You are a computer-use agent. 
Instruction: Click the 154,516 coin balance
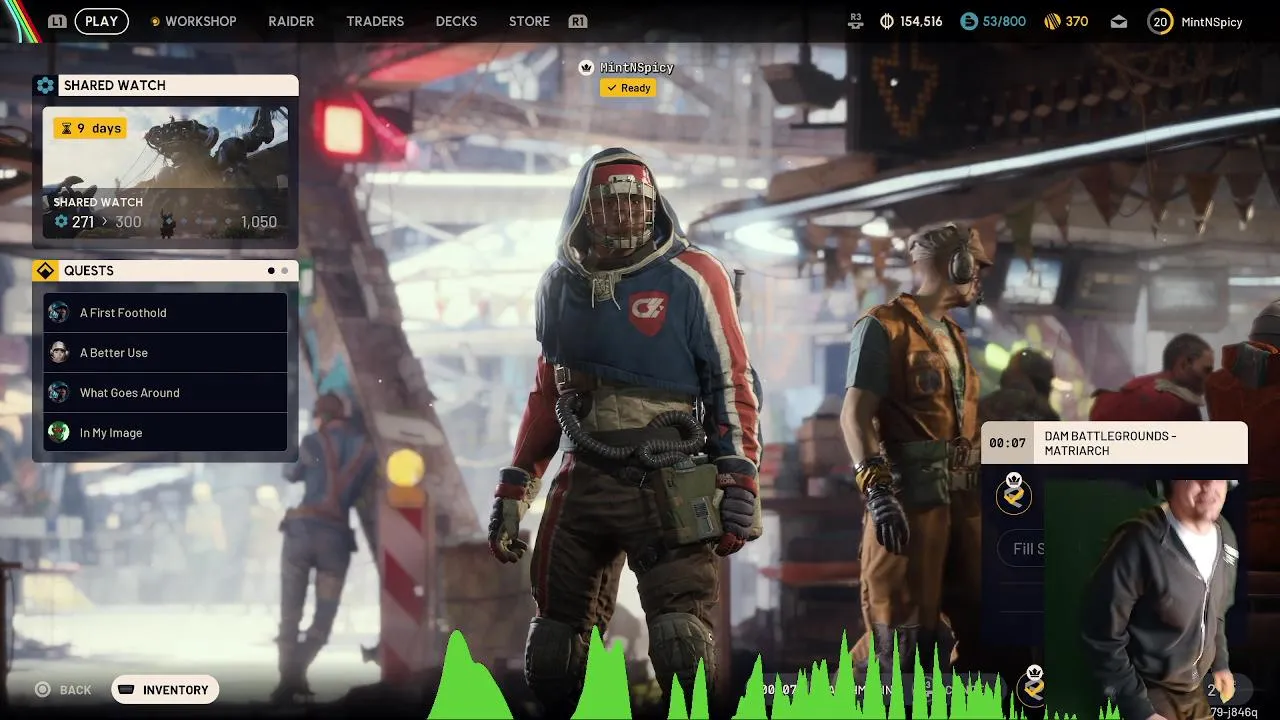[x=921, y=21]
